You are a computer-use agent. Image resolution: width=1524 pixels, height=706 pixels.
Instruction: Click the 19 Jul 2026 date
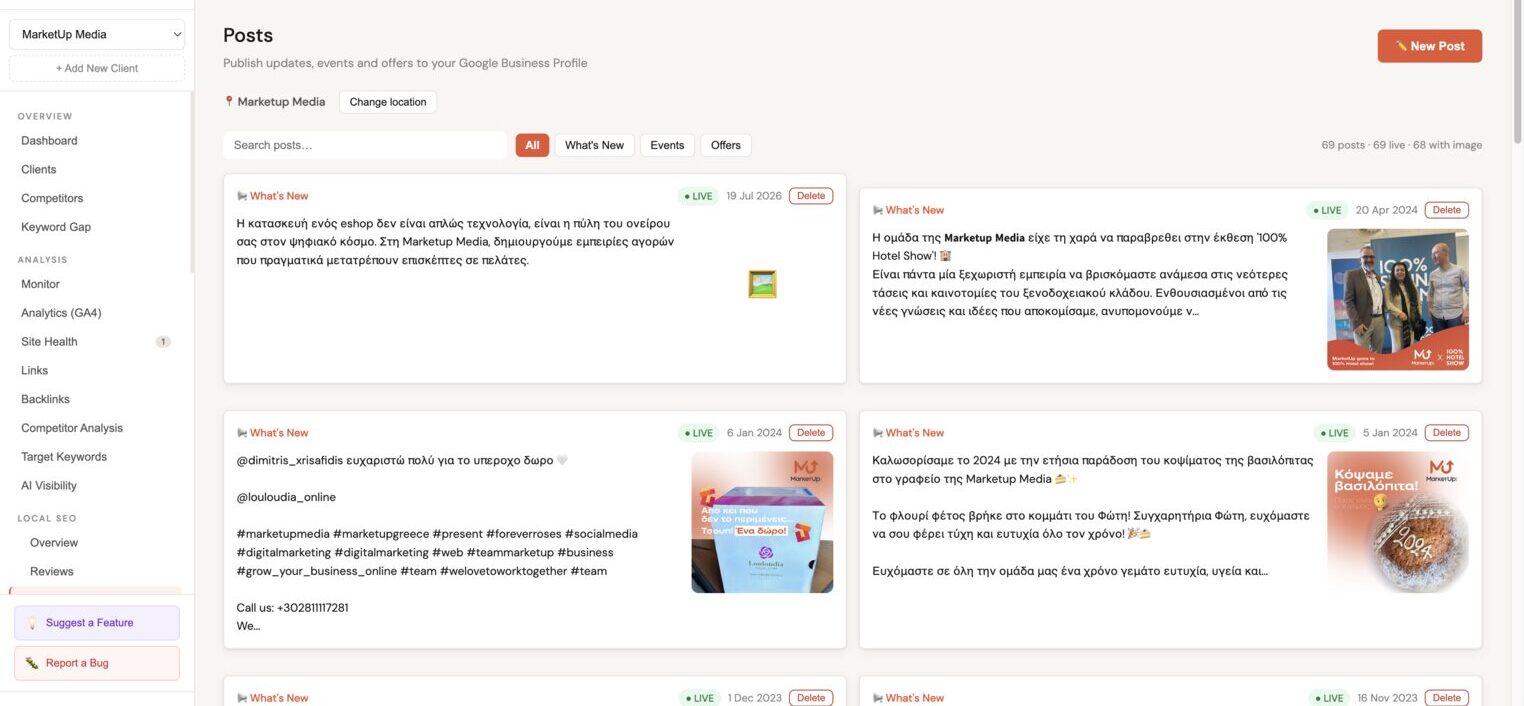click(x=754, y=196)
